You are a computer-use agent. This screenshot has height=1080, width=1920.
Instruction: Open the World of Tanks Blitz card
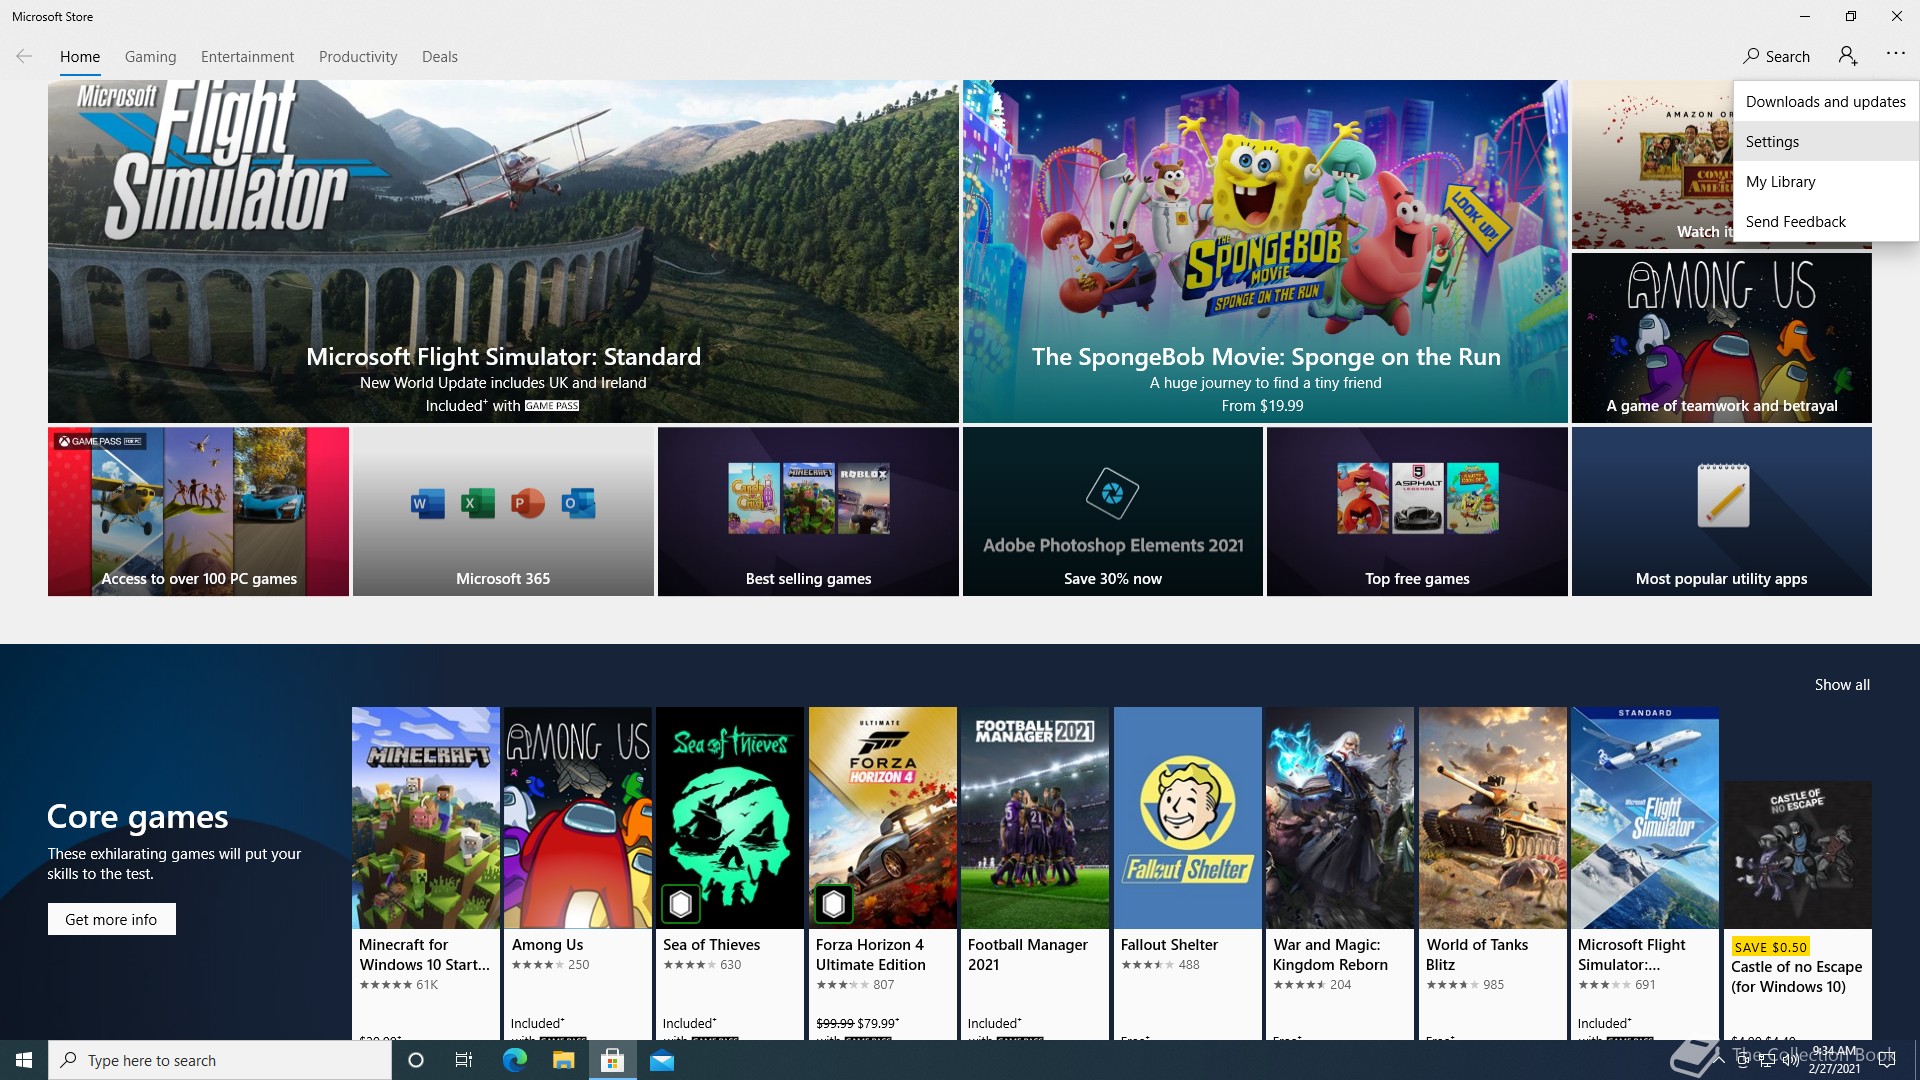(1493, 873)
